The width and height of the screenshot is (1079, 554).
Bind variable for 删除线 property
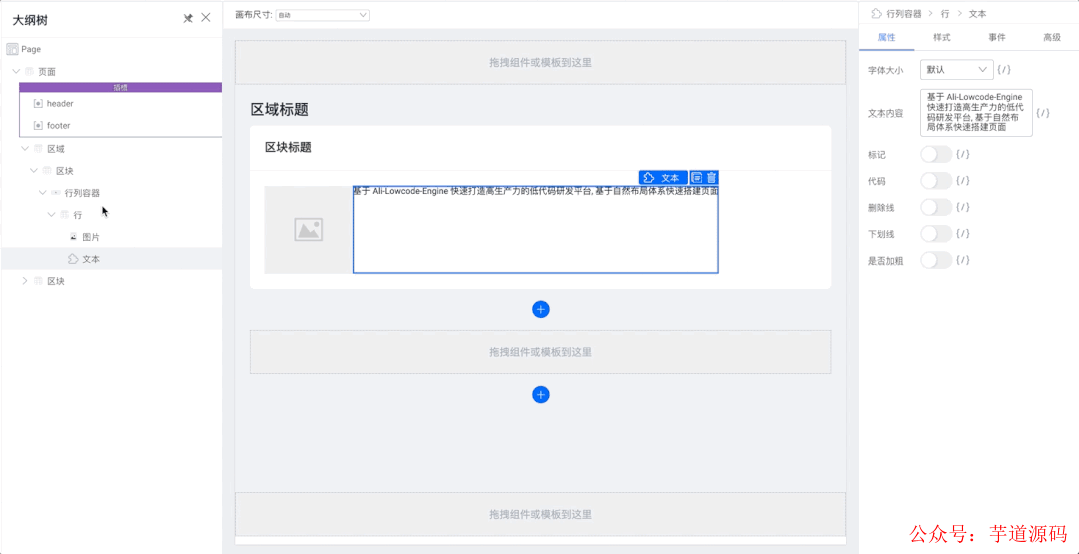pos(963,207)
